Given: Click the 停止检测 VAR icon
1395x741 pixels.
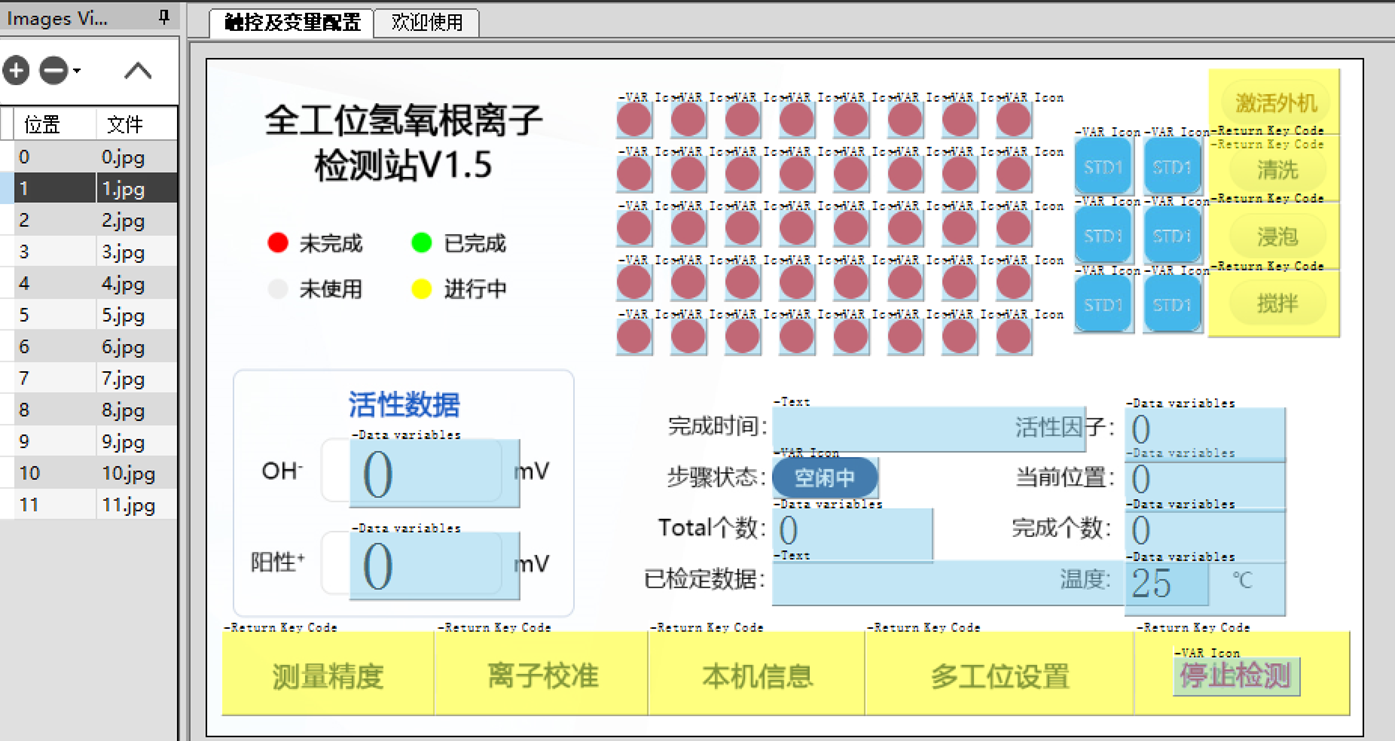Looking at the screenshot, I should pos(1236,676).
